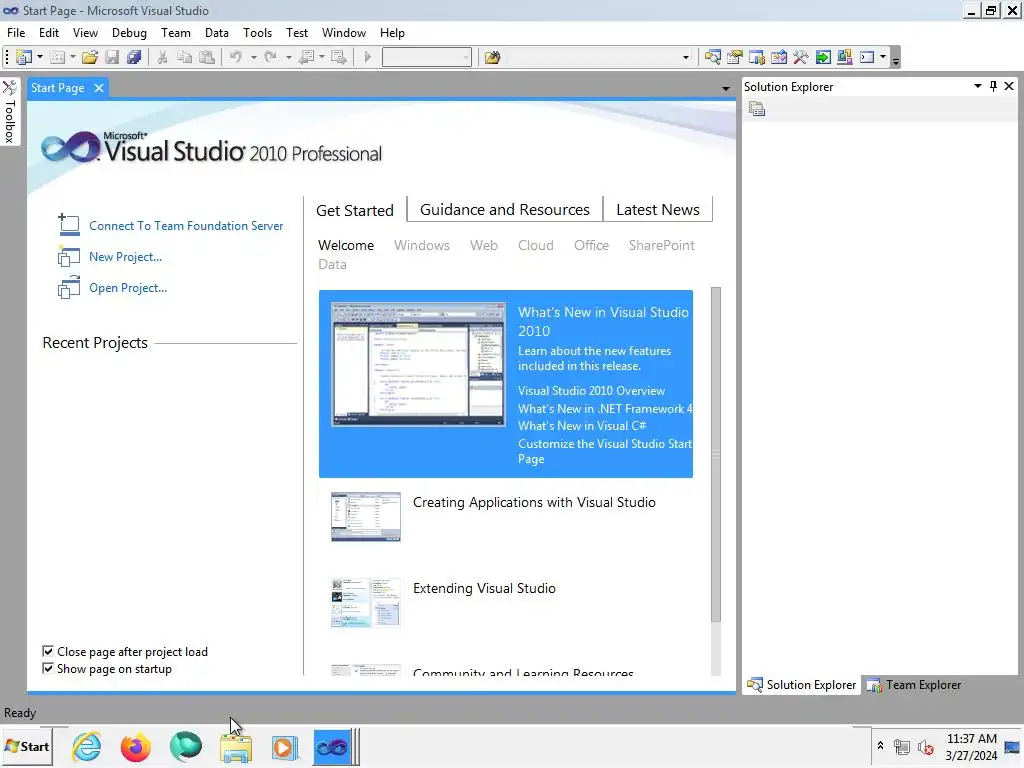Open Solution Explorer window position dropdown
1024x768 pixels.
[x=978, y=86]
